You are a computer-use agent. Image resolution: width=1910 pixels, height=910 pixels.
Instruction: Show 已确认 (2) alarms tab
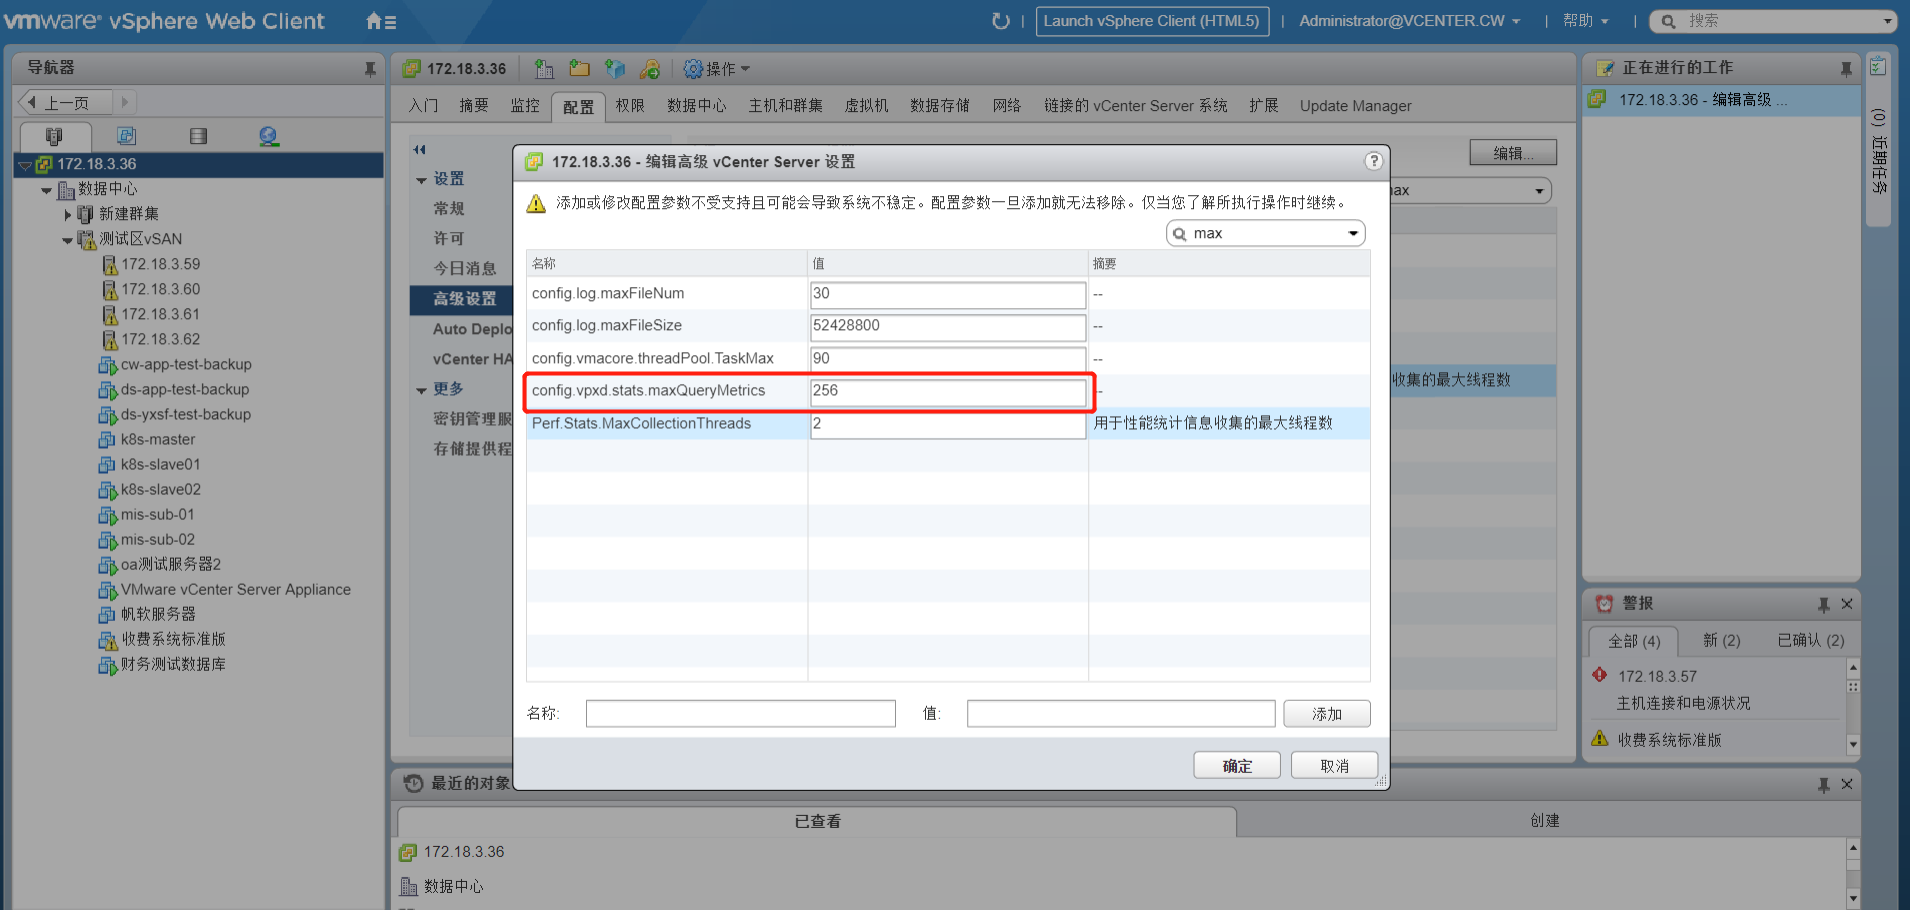(1811, 641)
